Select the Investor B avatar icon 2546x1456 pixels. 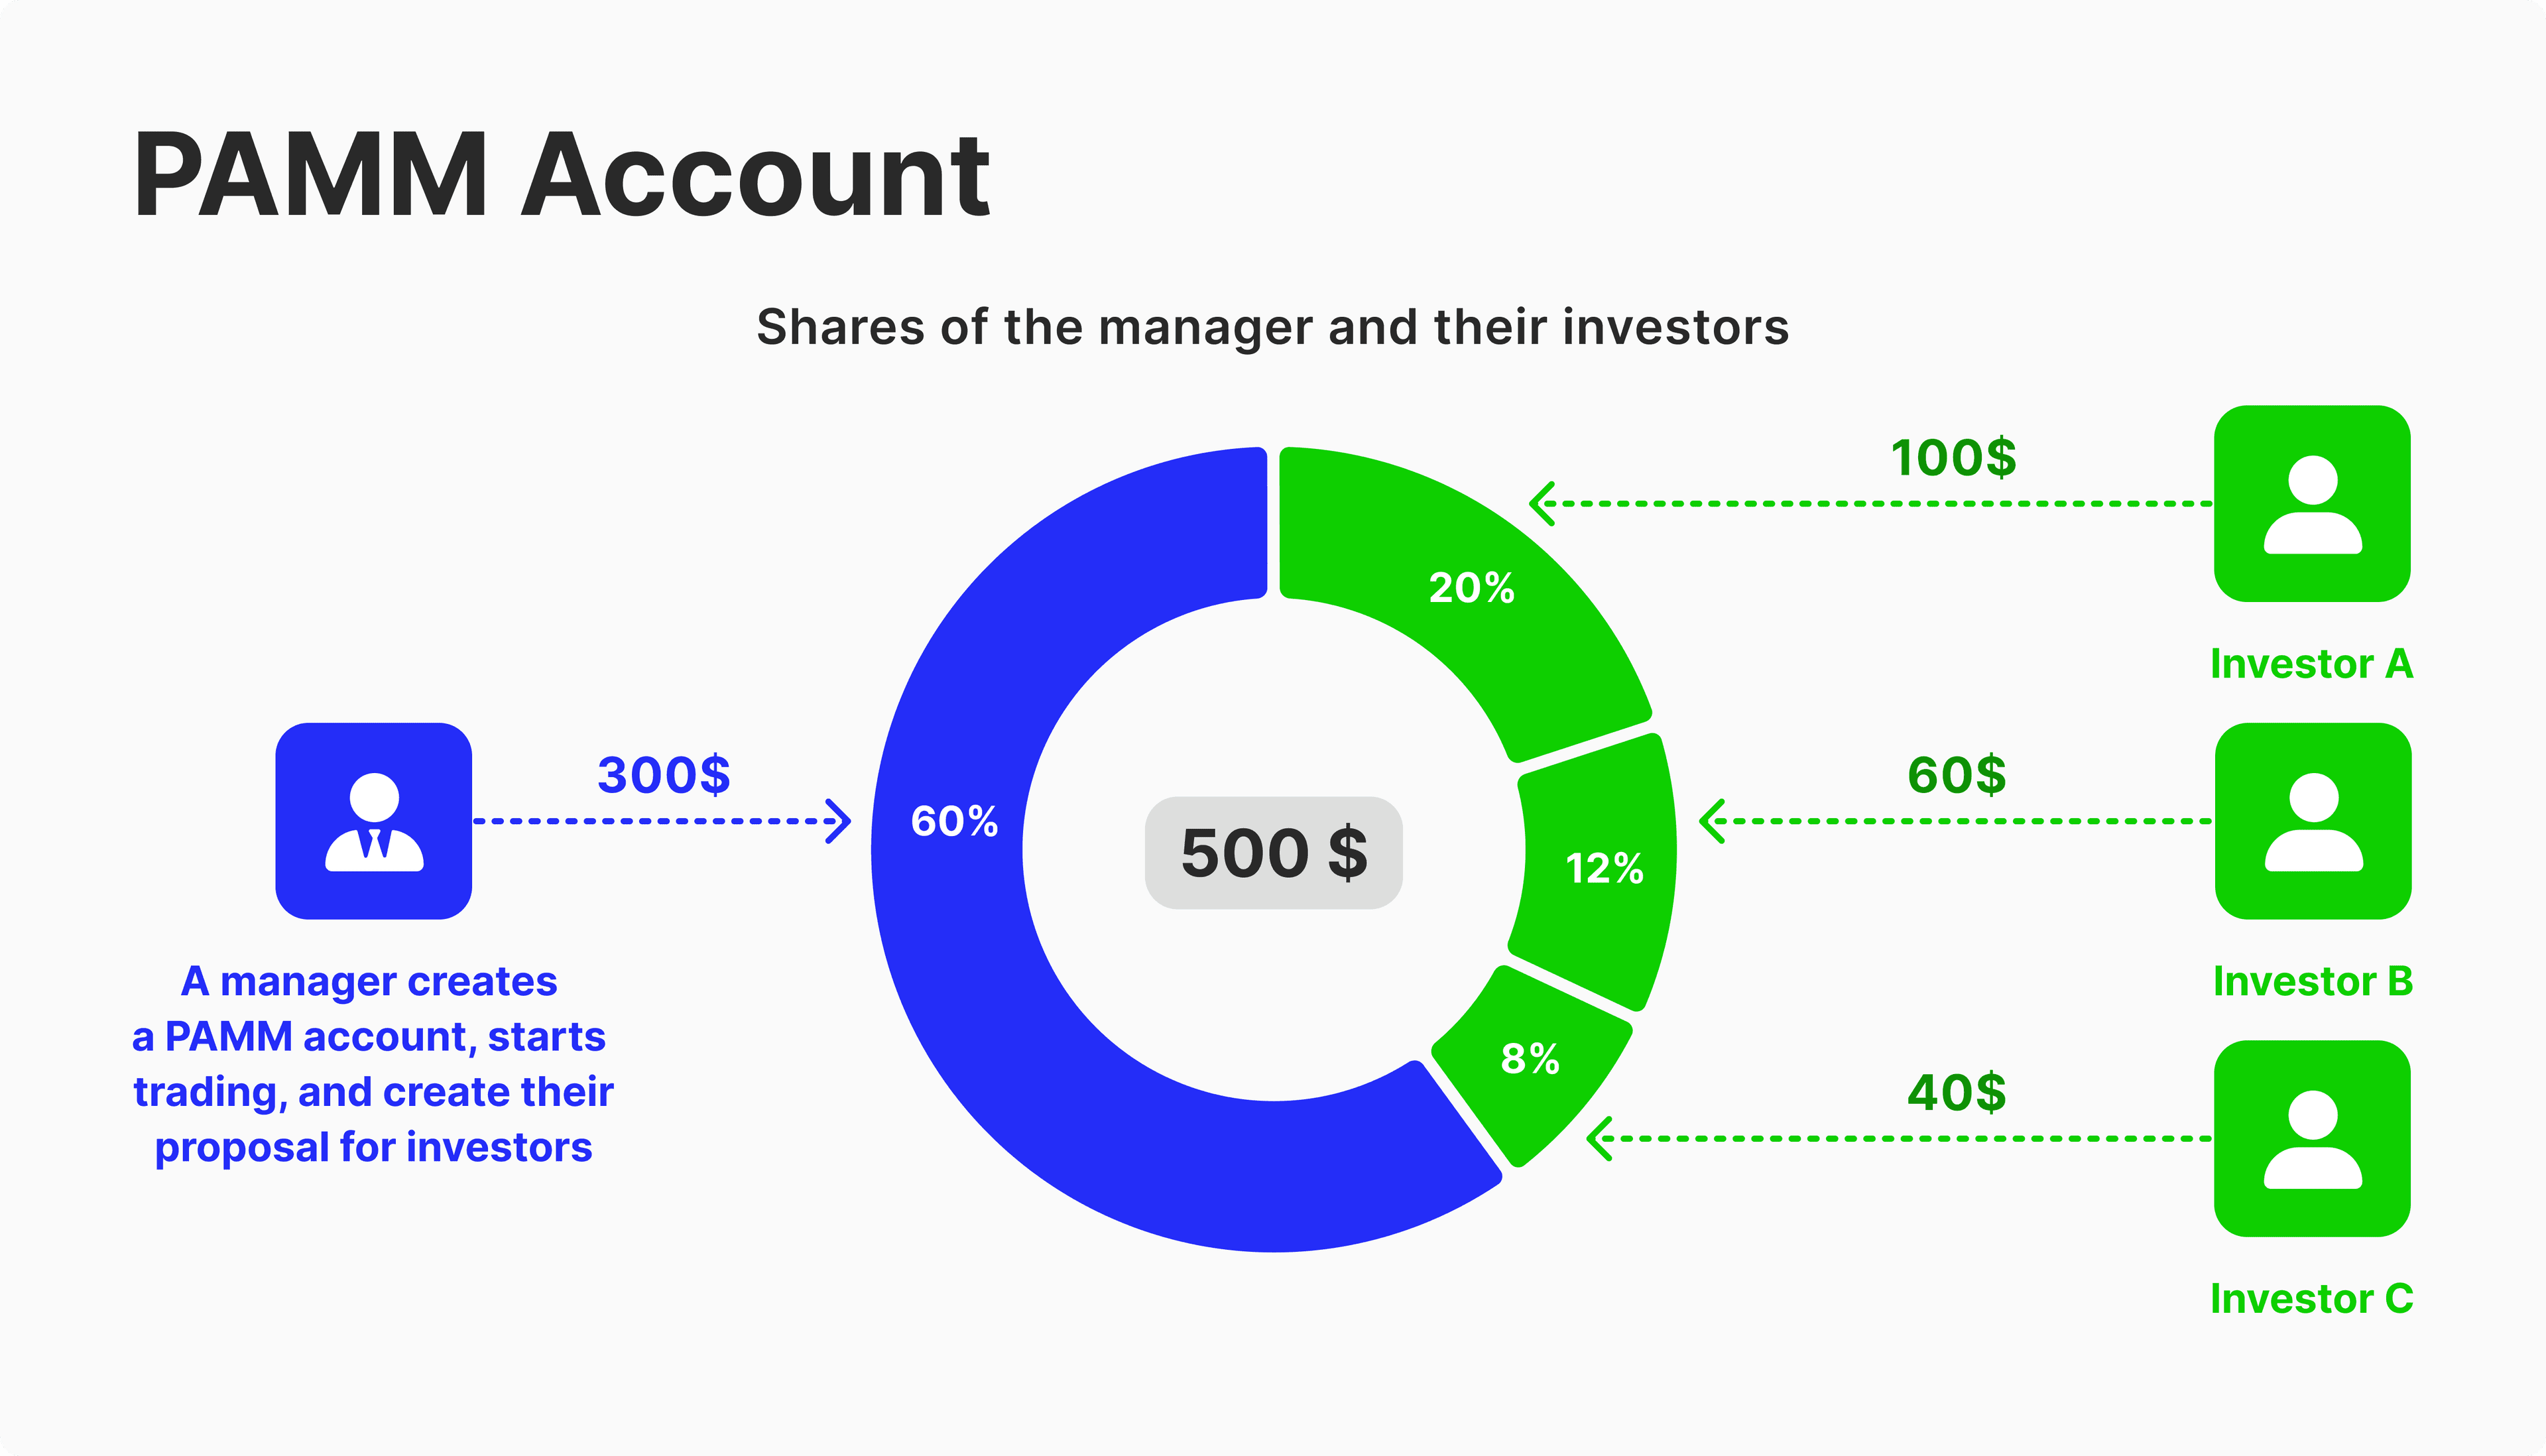point(2312,821)
